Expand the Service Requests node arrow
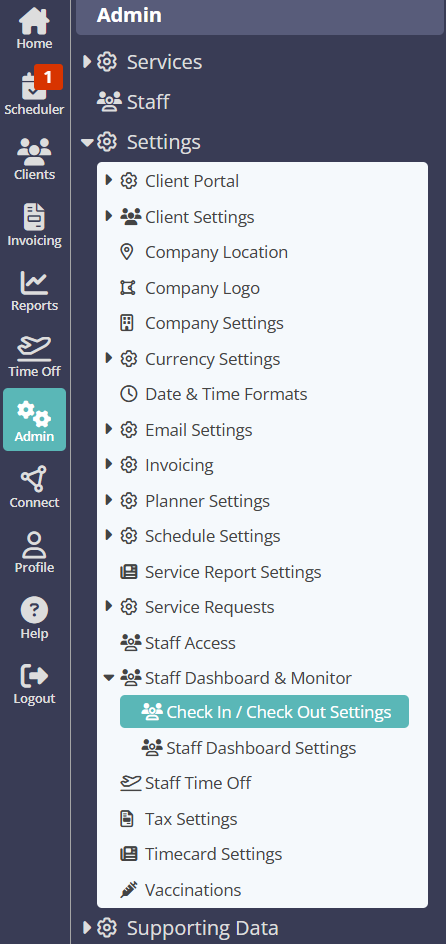Viewport: 446px width, 944px height. (109, 606)
